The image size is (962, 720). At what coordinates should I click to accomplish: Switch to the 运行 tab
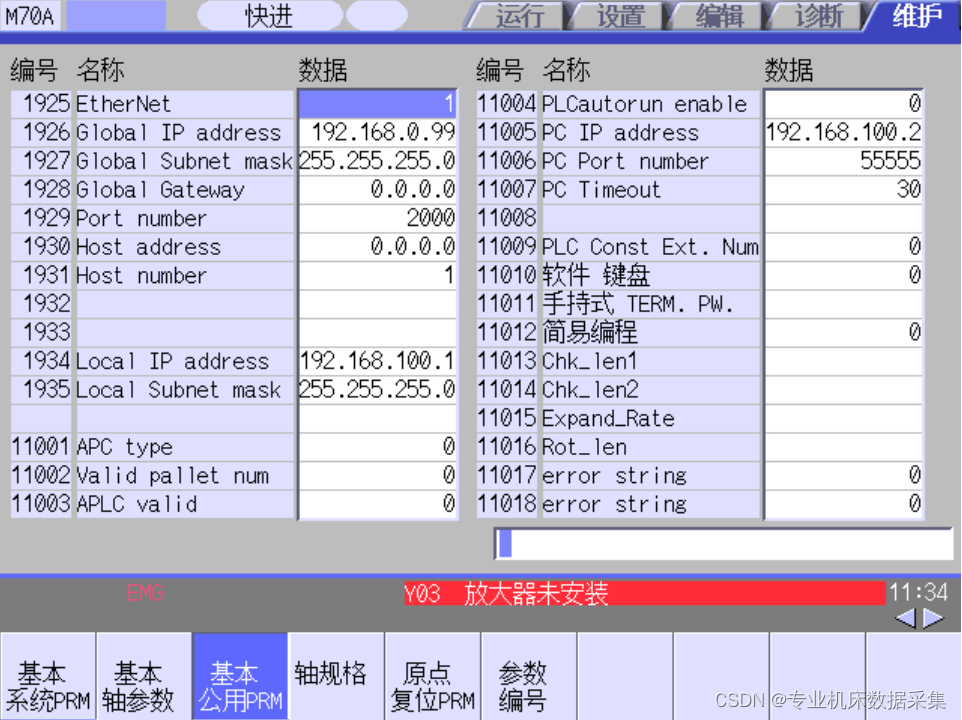coord(519,17)
